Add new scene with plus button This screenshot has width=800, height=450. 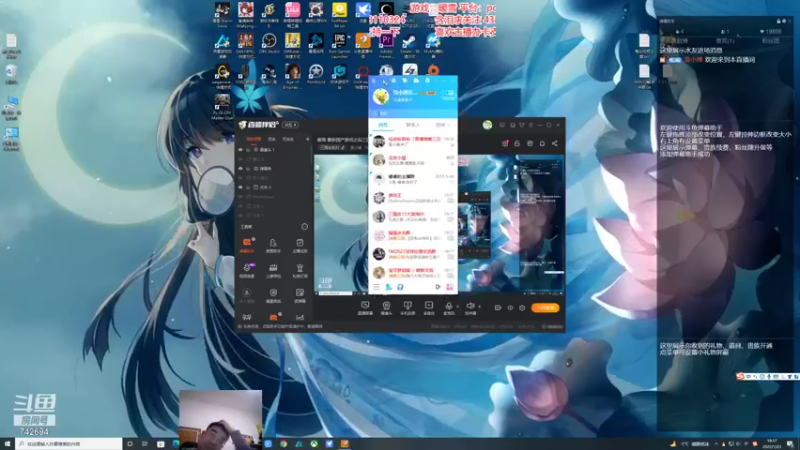point(307,139)
